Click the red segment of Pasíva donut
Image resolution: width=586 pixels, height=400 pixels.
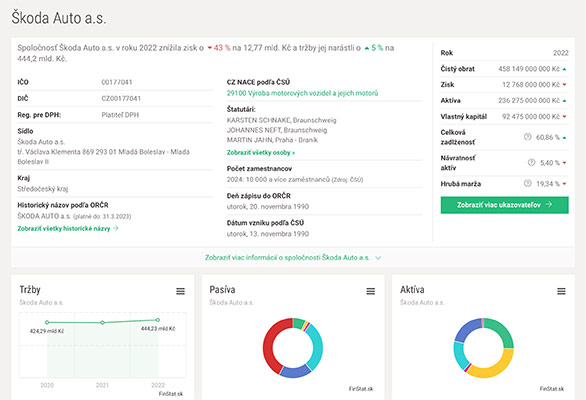268,346
